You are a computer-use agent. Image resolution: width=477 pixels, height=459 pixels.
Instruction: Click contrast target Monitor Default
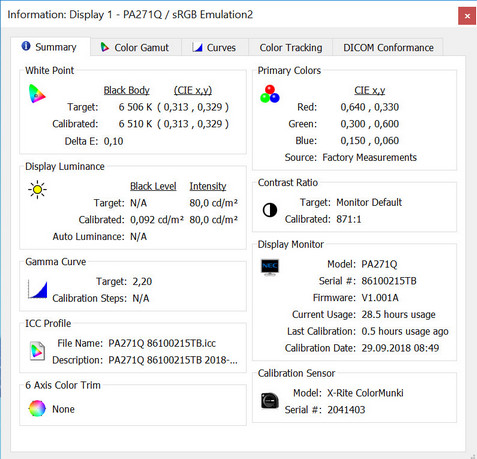point(369,202)
